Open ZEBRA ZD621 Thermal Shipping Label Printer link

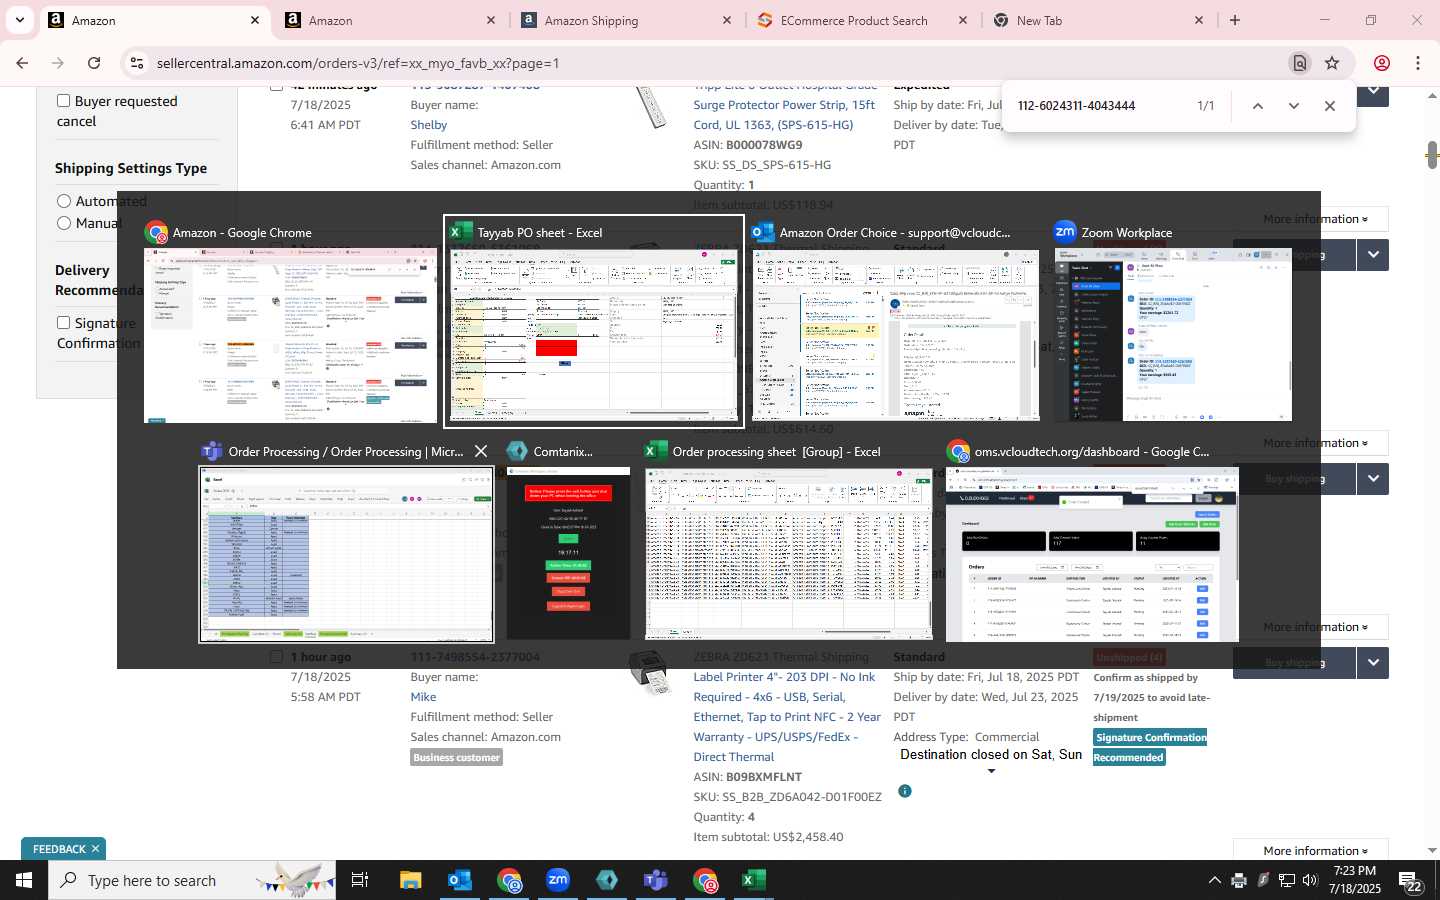(x=787, y=707)
